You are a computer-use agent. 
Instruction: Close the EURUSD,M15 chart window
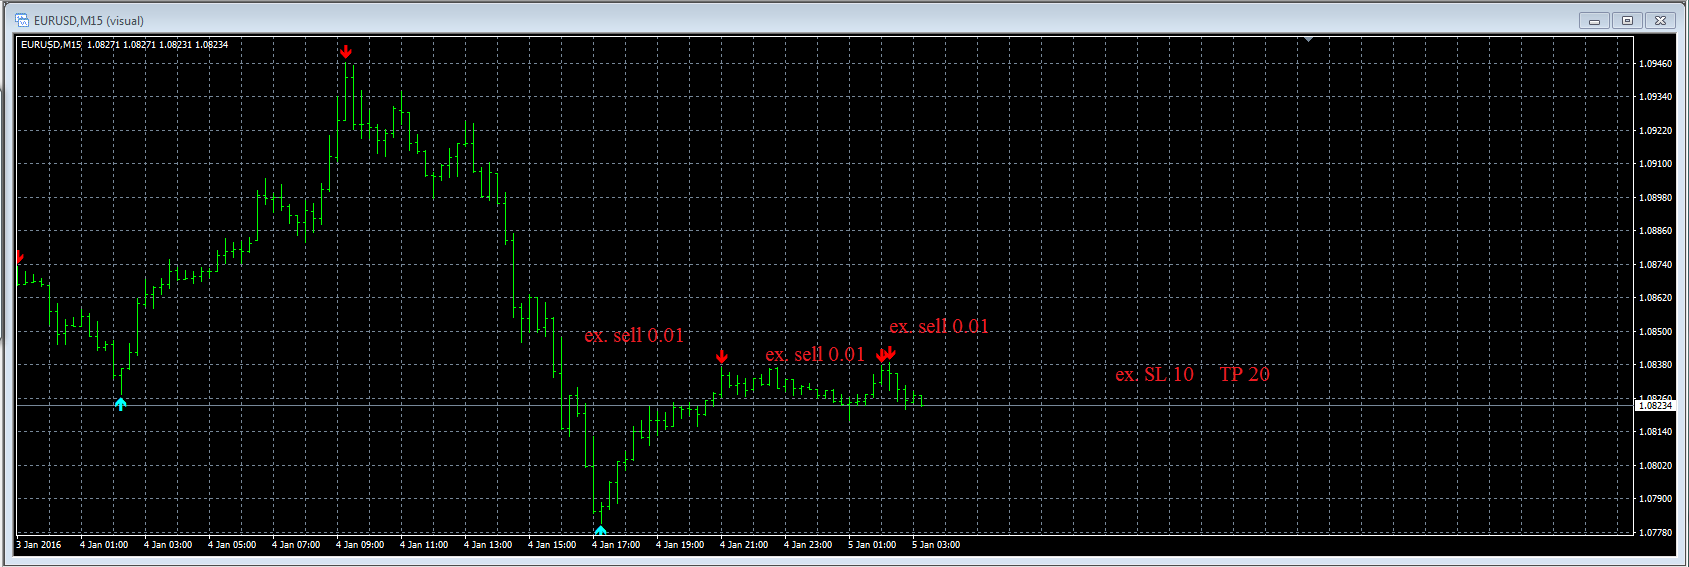[1660, 20]
